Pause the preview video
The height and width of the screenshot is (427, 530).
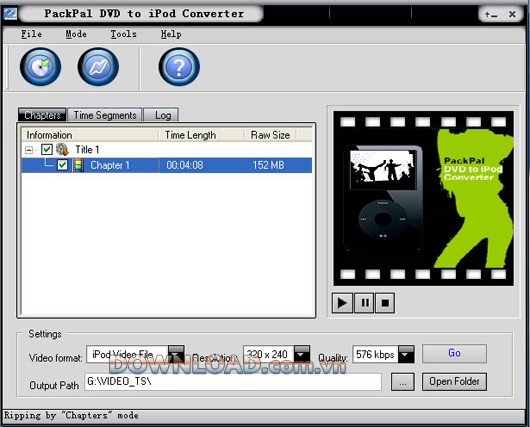point(365,303)
